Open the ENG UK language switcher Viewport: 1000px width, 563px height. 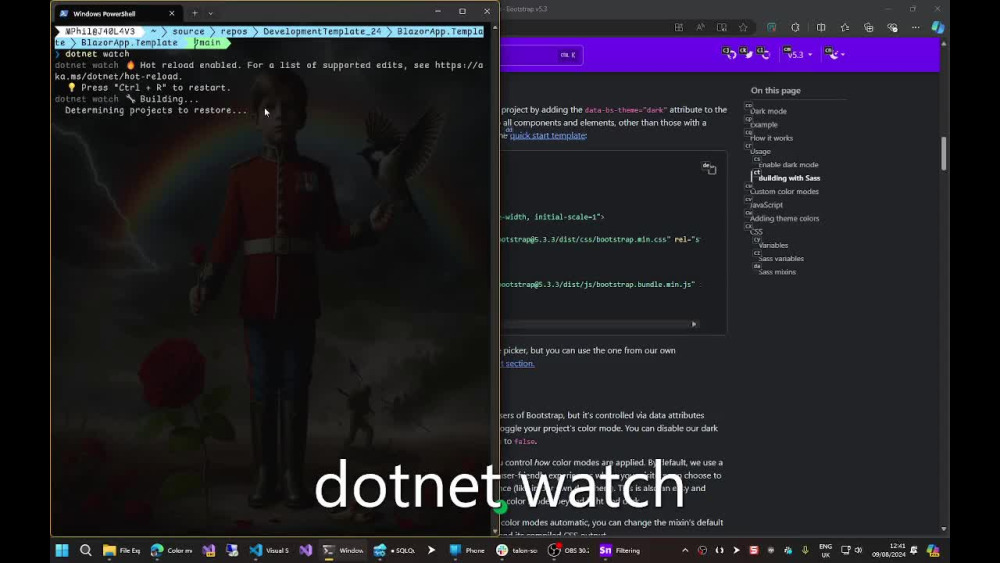[825, 551]
